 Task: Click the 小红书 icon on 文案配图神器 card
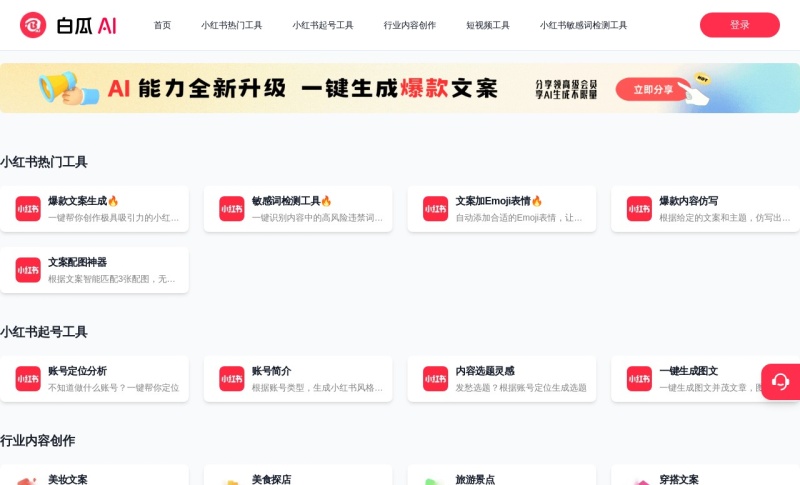(28, 270)
